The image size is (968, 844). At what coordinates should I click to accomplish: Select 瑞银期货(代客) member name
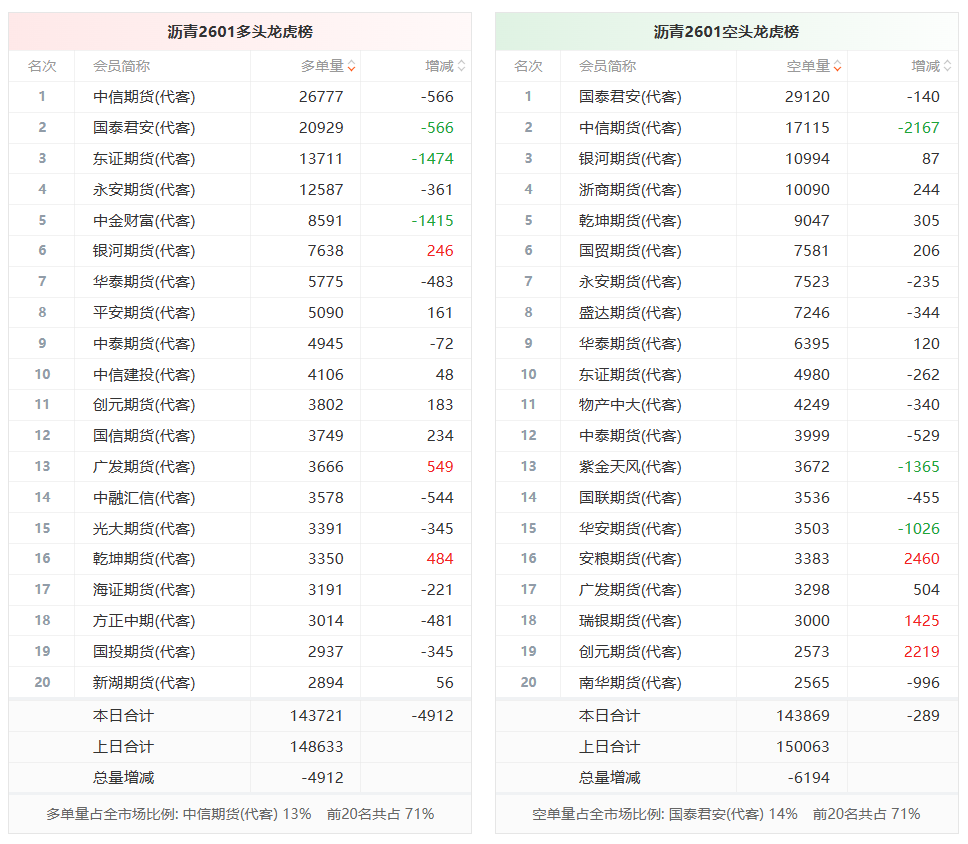click(x=630, y=620)
